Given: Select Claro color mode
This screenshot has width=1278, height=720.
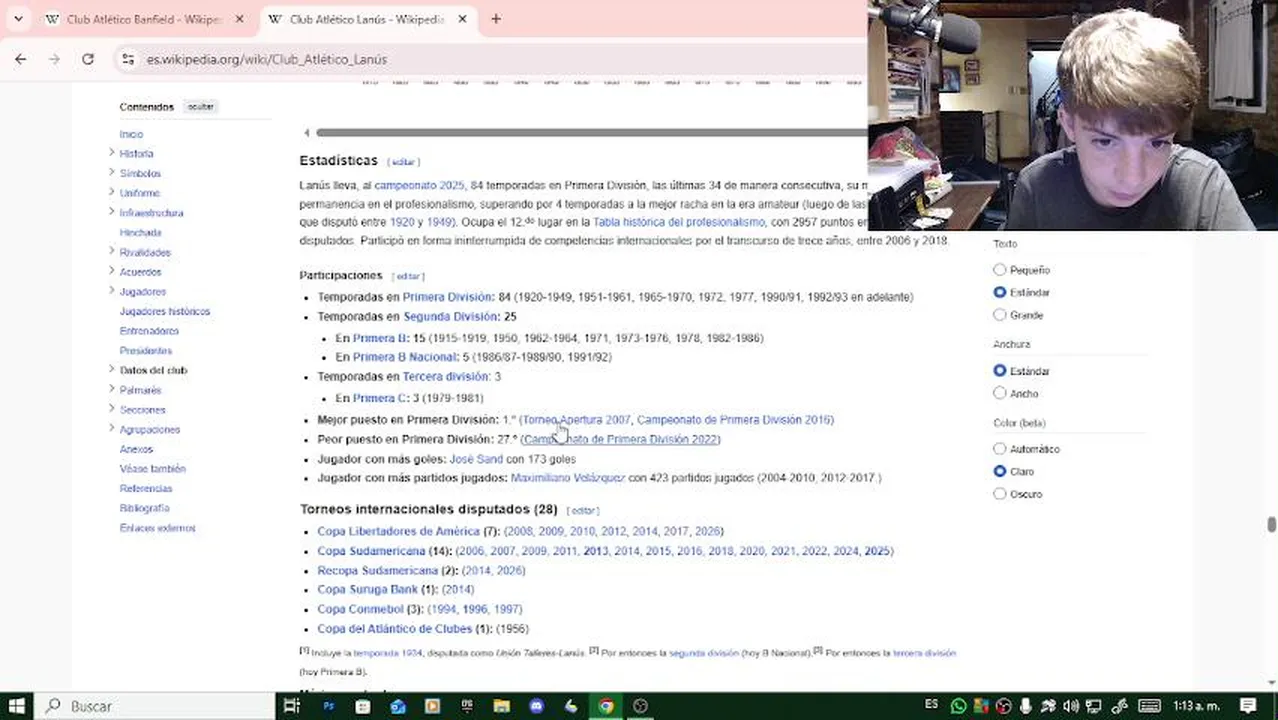Looking at the screenshot, I should (1000, 471).
